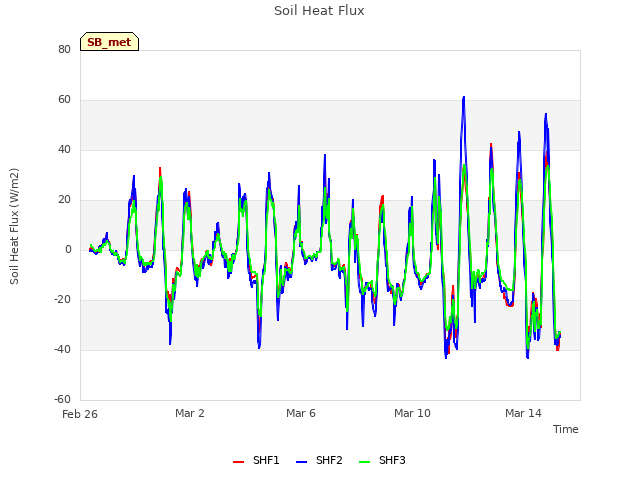Toggle the SHF3 series legend entry
The height and width of the screenshot is (480, 640).
coord(382,460)
